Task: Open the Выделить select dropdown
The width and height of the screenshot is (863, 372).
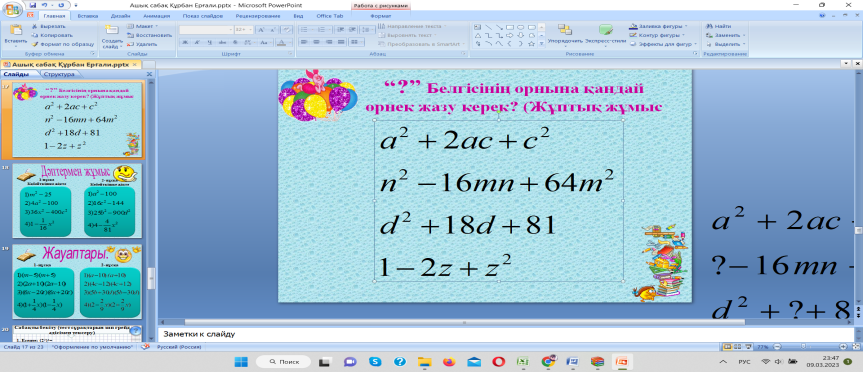Action: tap(725, 43)
